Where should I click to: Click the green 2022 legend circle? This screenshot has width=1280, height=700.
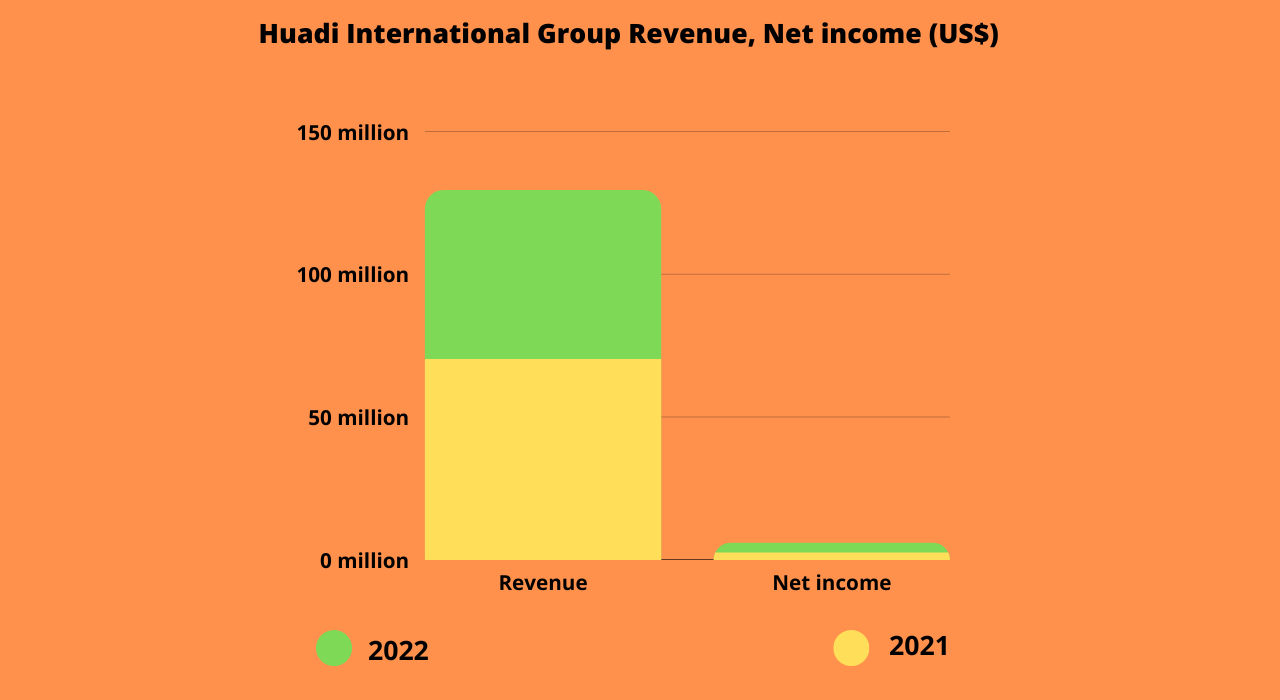point(334,648)
